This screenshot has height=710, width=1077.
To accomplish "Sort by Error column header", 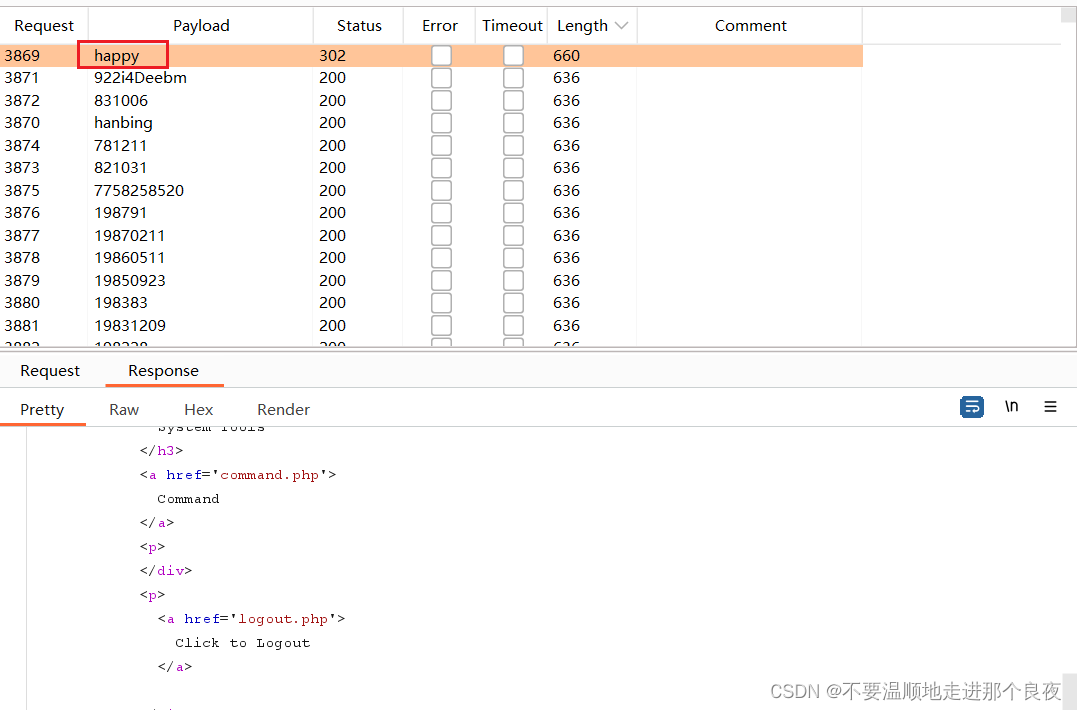I will point(440,26).
